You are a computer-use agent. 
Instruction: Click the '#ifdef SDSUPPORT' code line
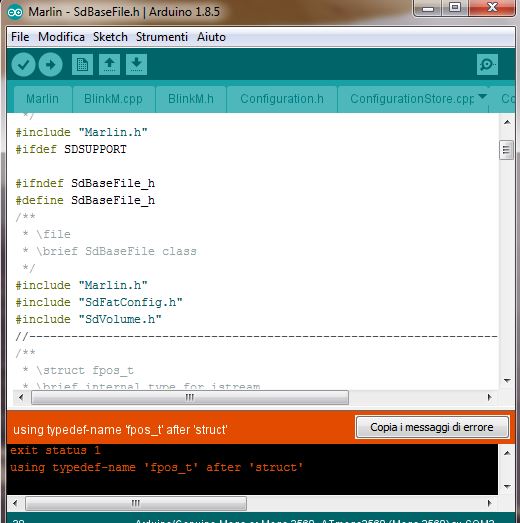pos(71,149)
